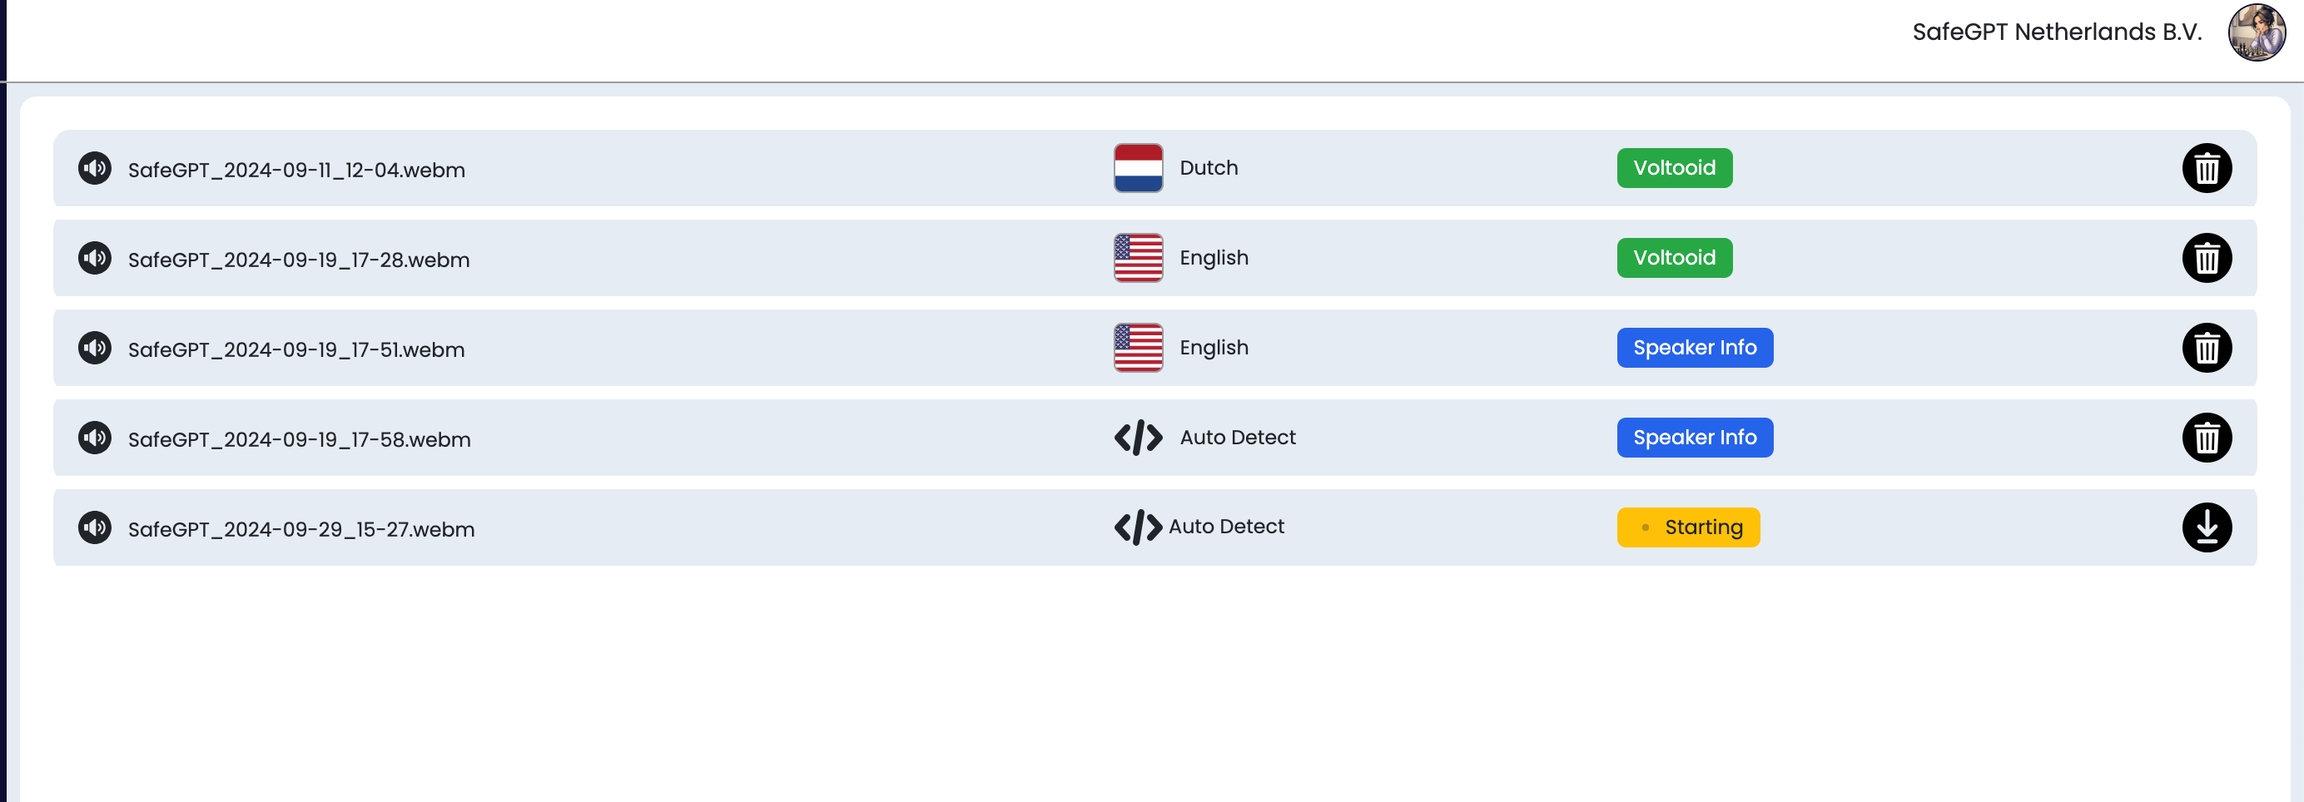
Task: Download the SafeGPT_2024-09-29_15-27.webm file
Action: coord(2206,527)
